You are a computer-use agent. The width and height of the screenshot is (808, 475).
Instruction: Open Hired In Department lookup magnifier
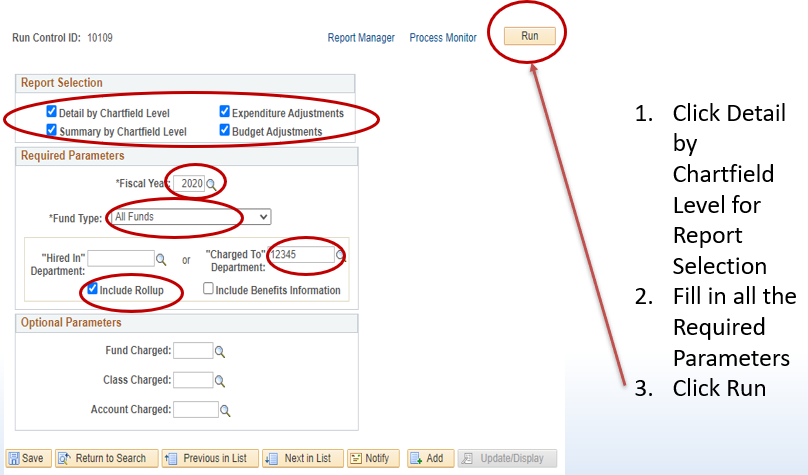161,259
